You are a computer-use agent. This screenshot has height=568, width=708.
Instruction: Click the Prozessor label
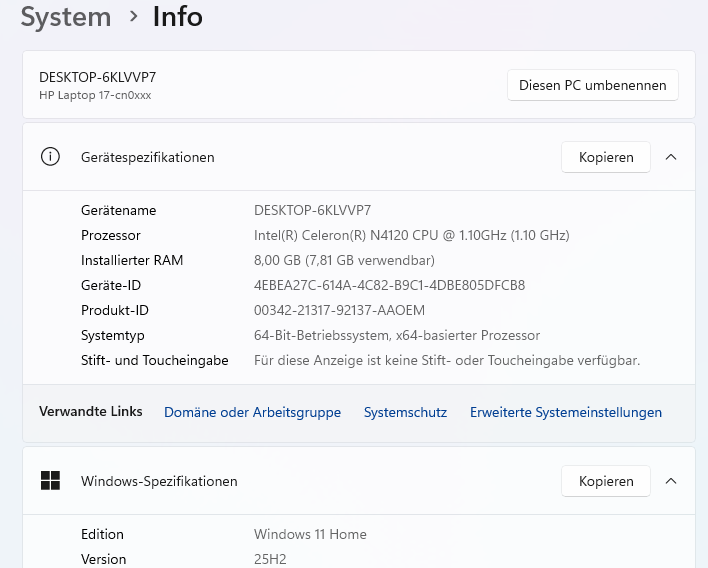(x=111, y=235)
